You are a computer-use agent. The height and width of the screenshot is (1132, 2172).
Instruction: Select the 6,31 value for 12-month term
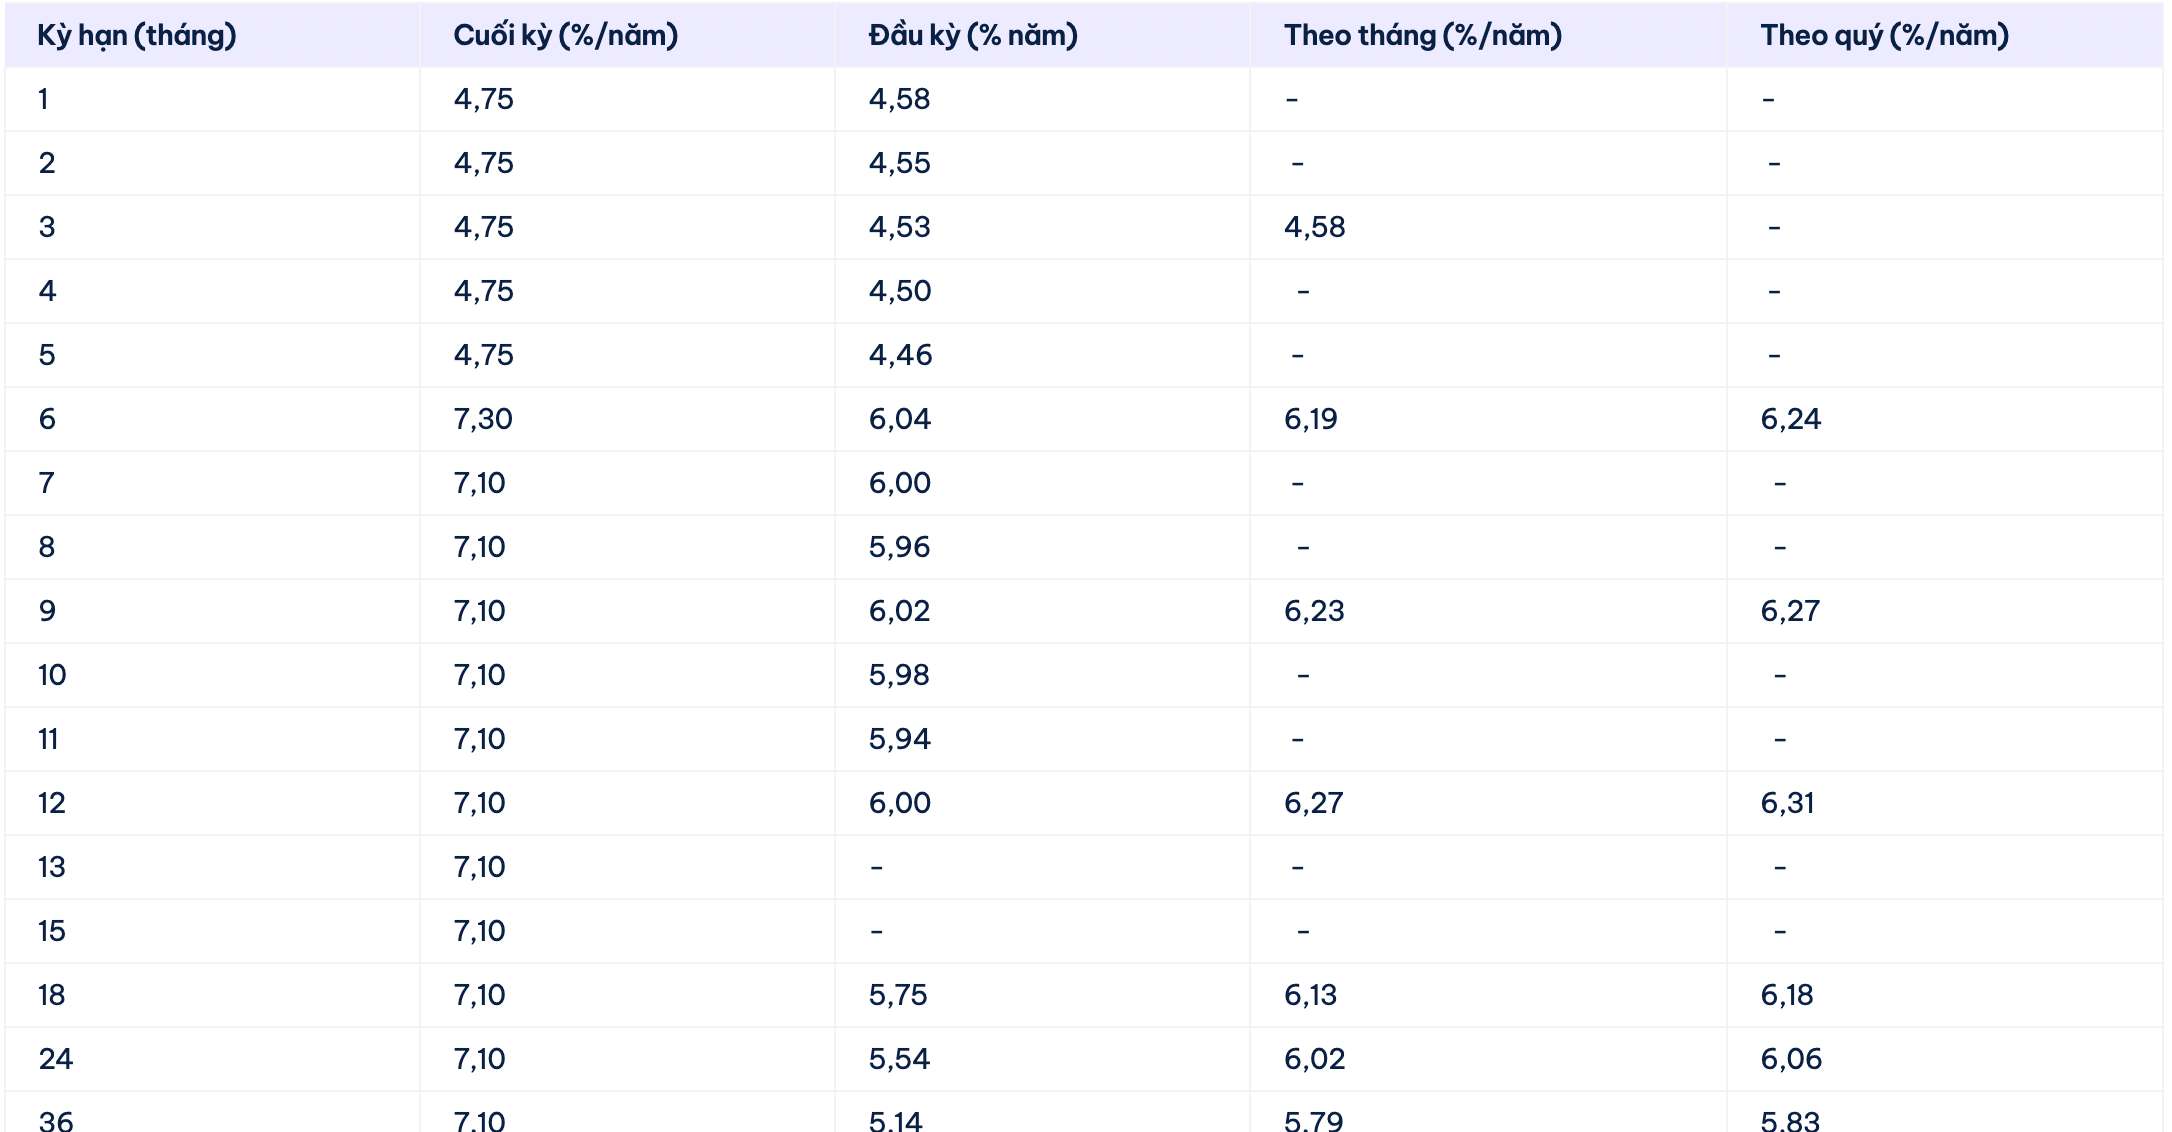click(1787, 803)
